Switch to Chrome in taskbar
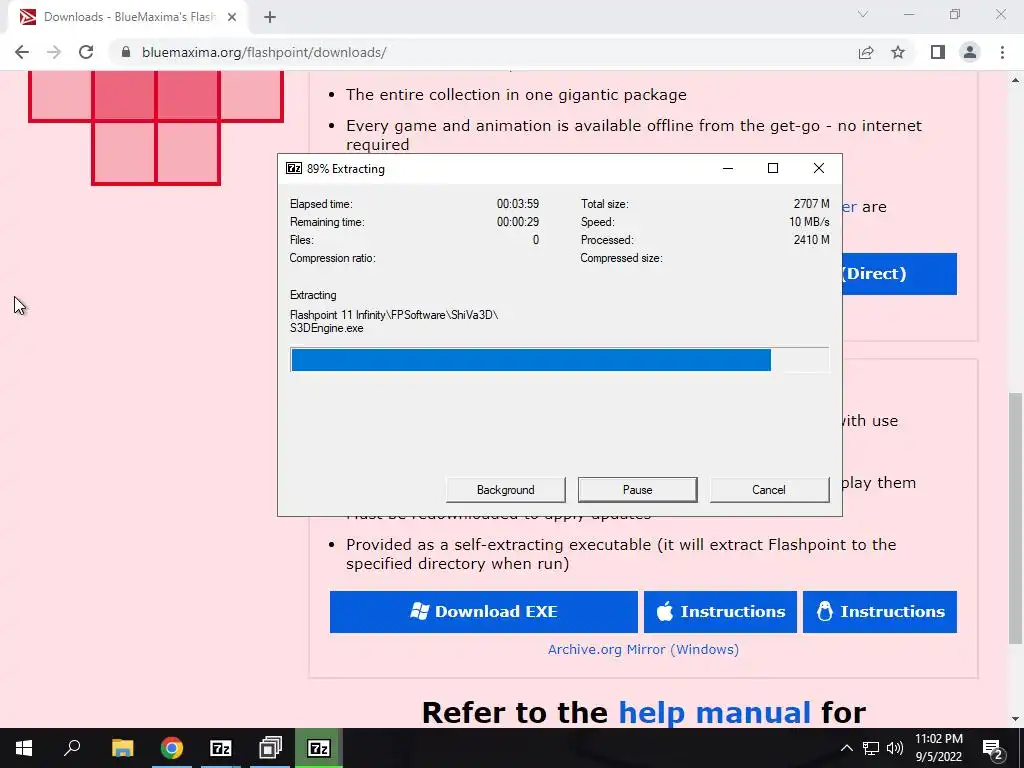Screen dimensions: 1024x768 click(x=172, y=748)
